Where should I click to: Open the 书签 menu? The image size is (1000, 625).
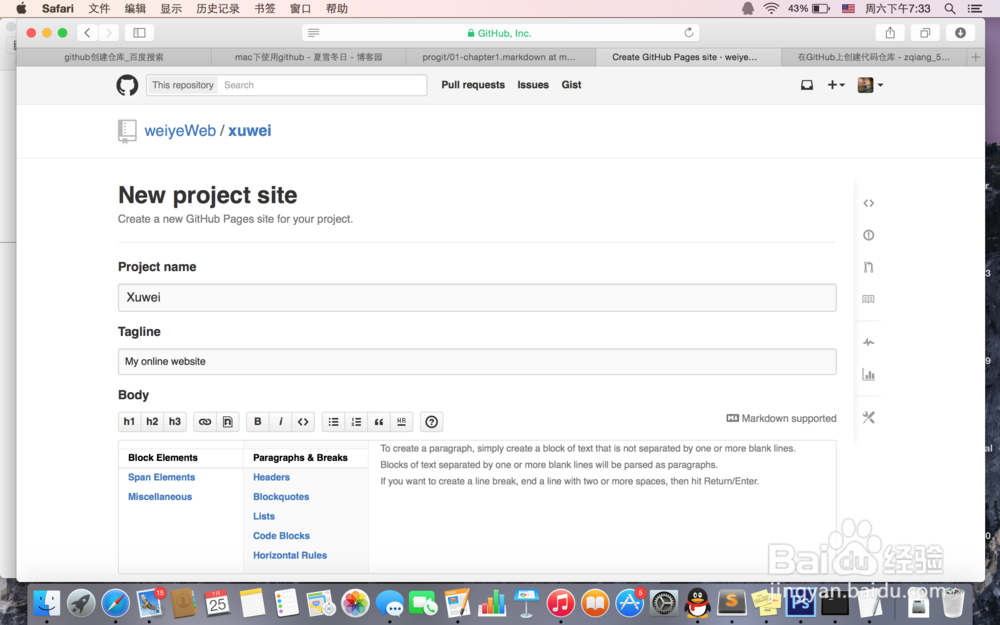click(265, 8)
